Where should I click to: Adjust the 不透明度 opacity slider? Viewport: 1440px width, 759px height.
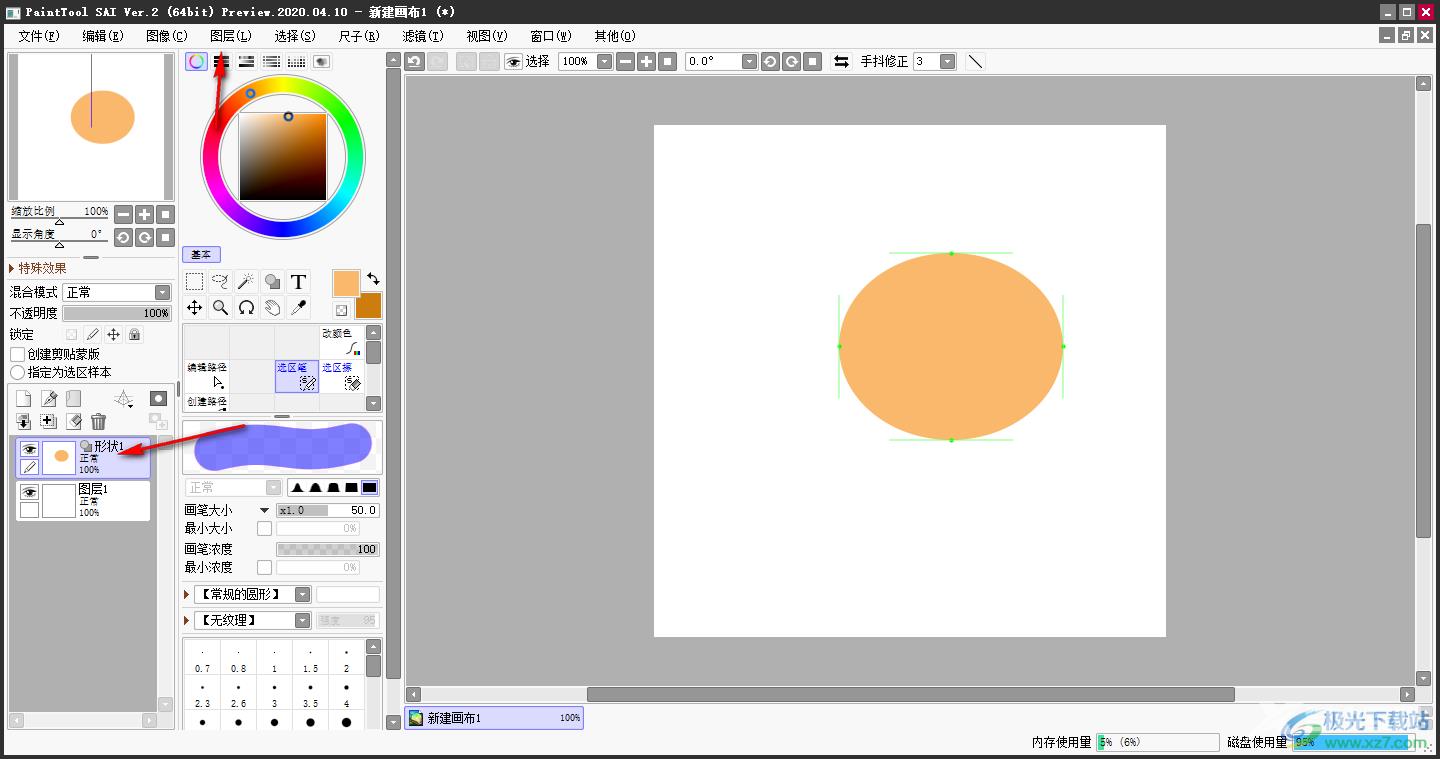(x=117, y=313)
